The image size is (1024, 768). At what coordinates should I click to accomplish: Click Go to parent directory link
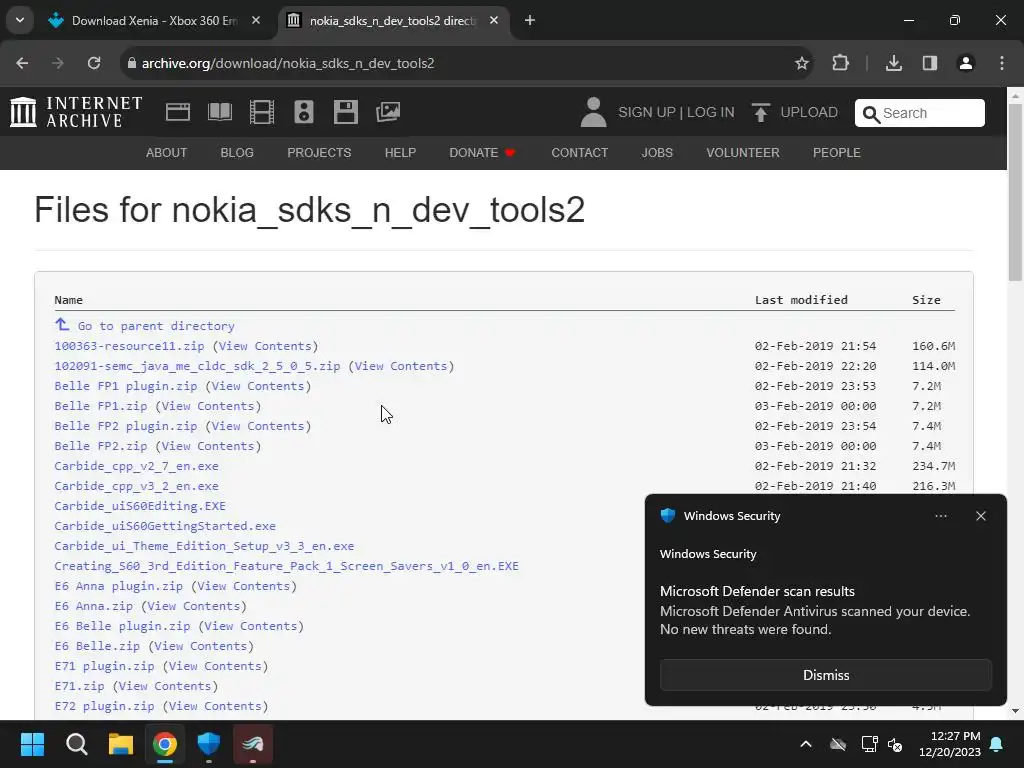pos(155,326)
